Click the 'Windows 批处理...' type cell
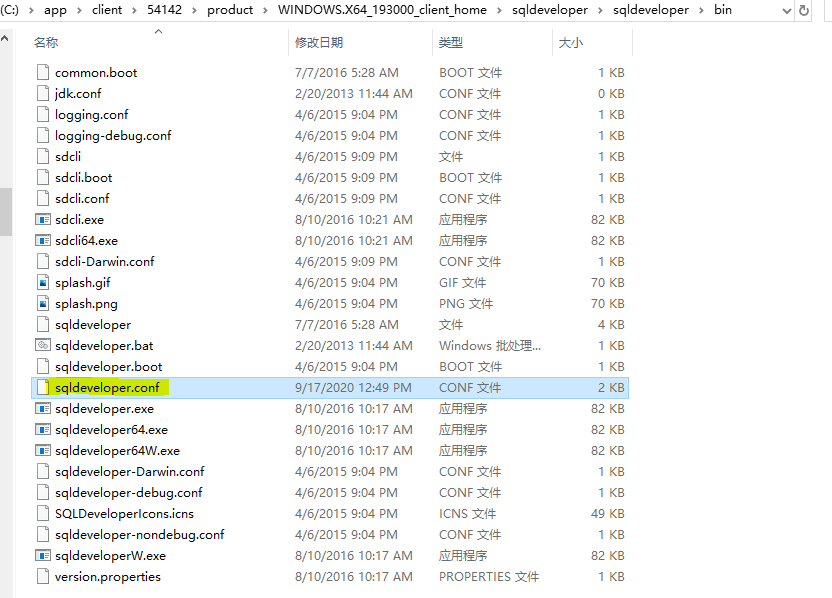832x598 pixels. (490, 346)
